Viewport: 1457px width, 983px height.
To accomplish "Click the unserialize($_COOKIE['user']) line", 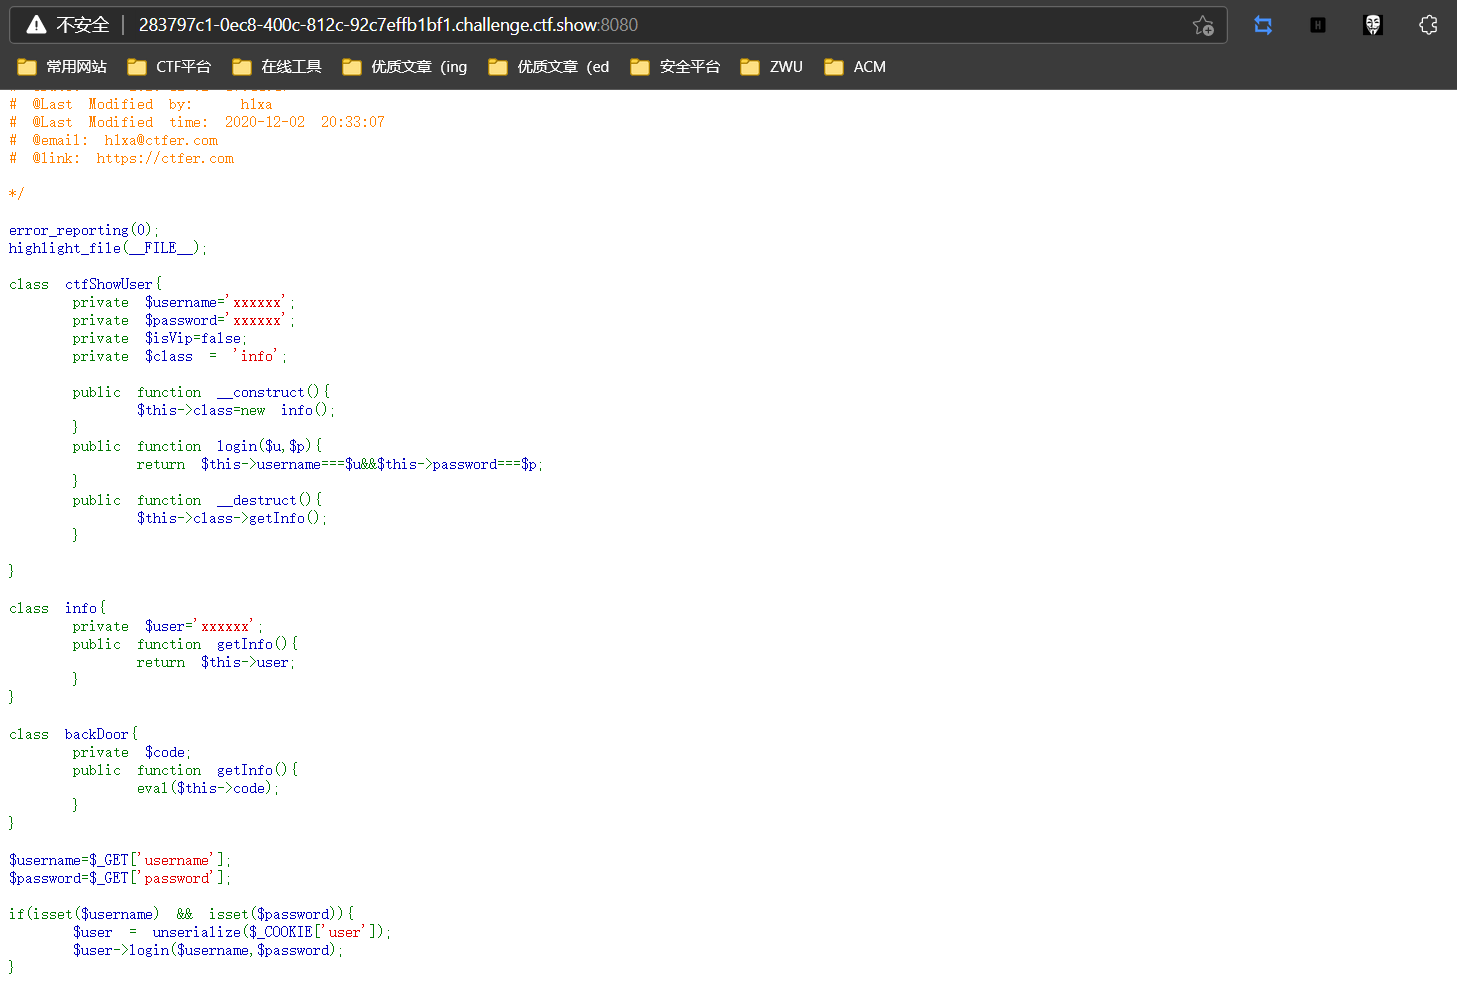I will (232, 933).
